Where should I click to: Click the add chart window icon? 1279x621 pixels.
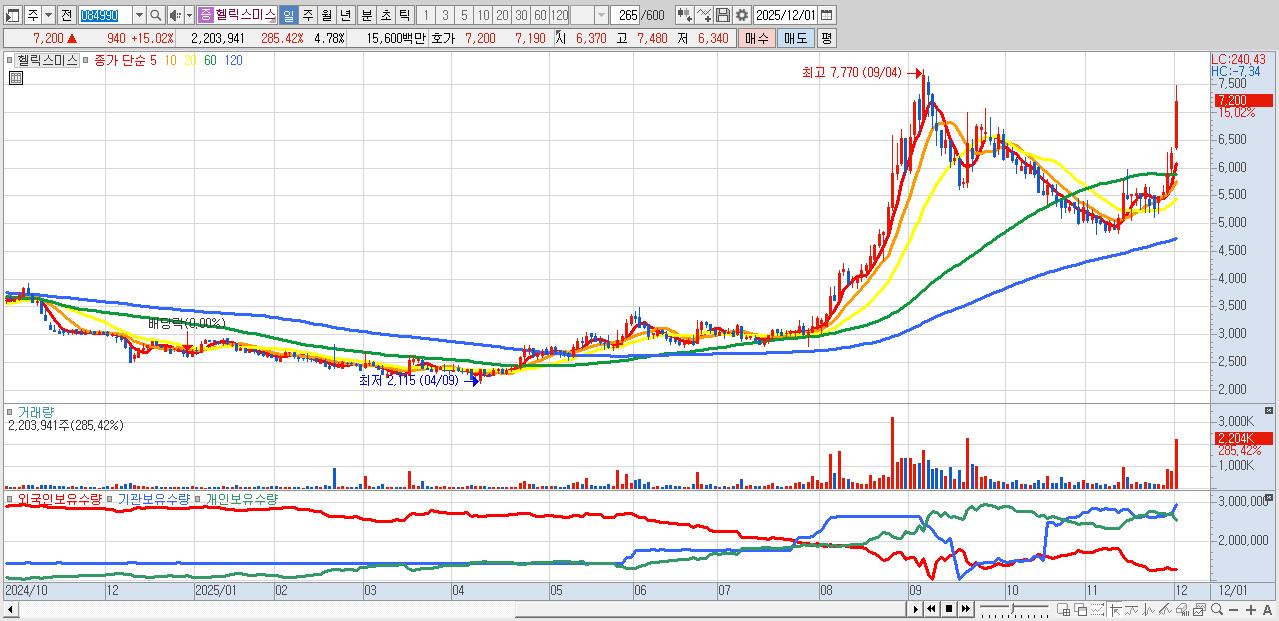[x=1063, y=609]
